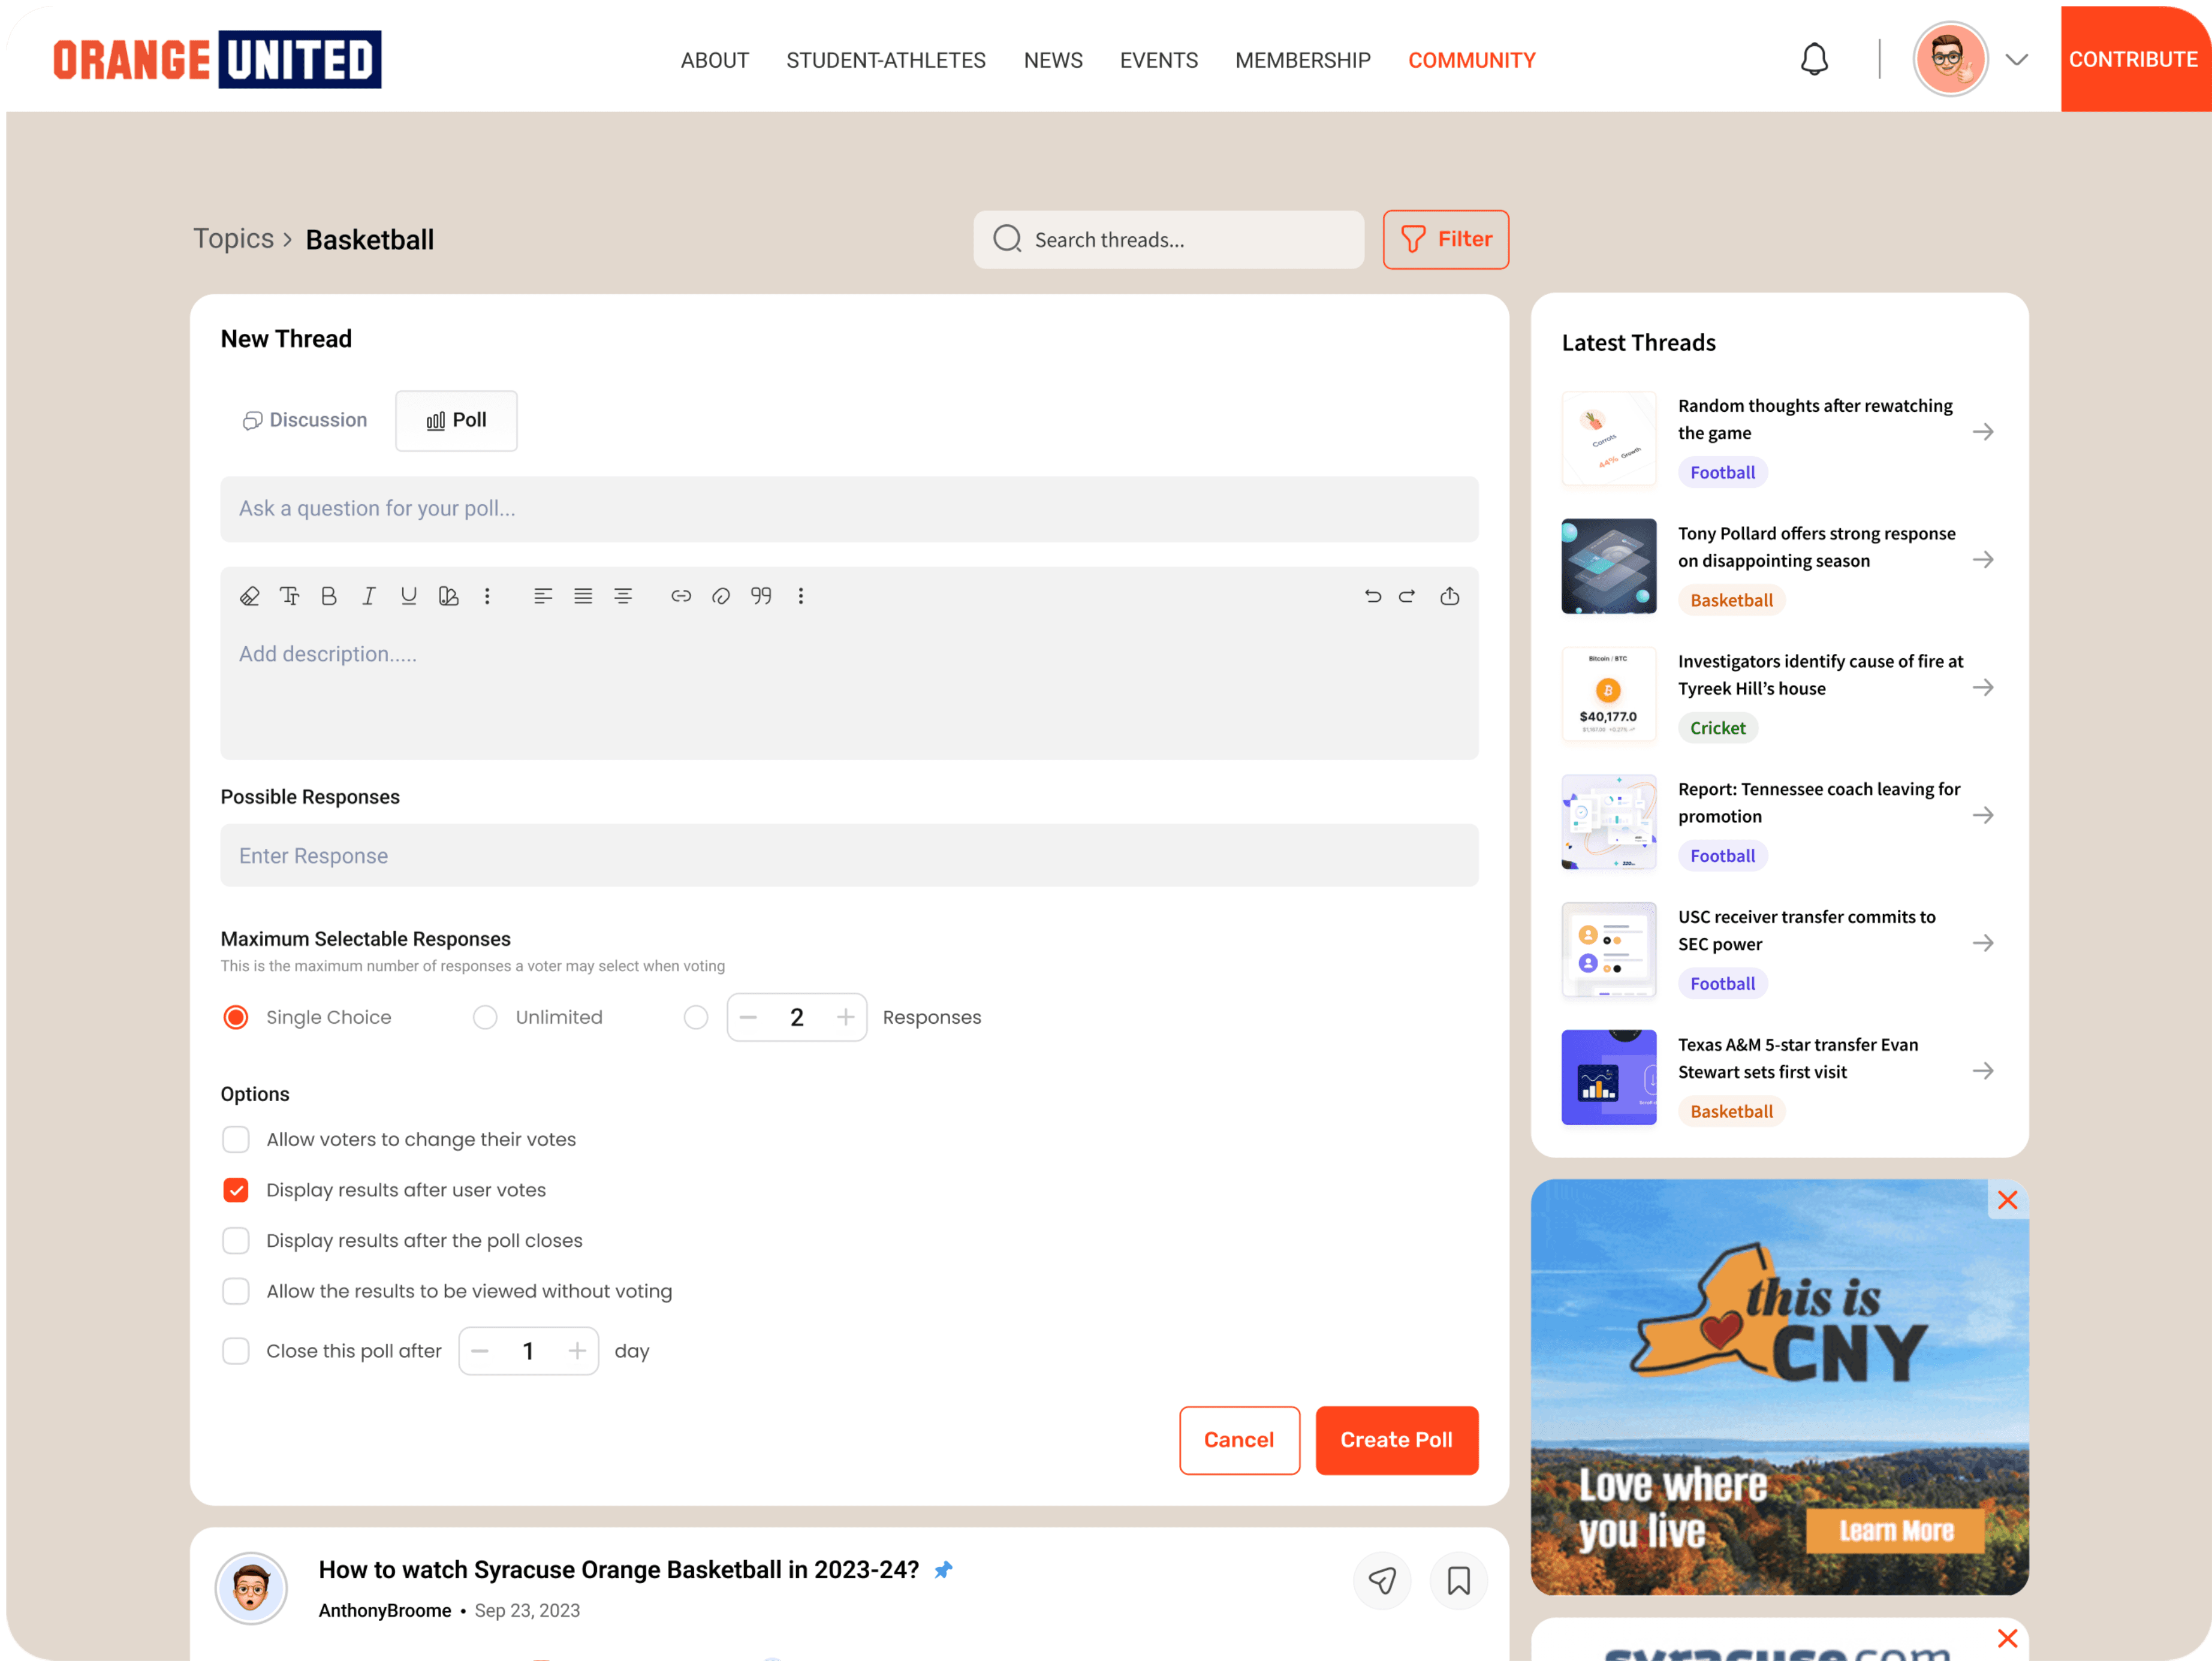Screen dimensions: 2212x1661
Task: Bookmark the Syracuse Orange Basketball thread
Action: pyautogui.click(x=1458, y=1580)
